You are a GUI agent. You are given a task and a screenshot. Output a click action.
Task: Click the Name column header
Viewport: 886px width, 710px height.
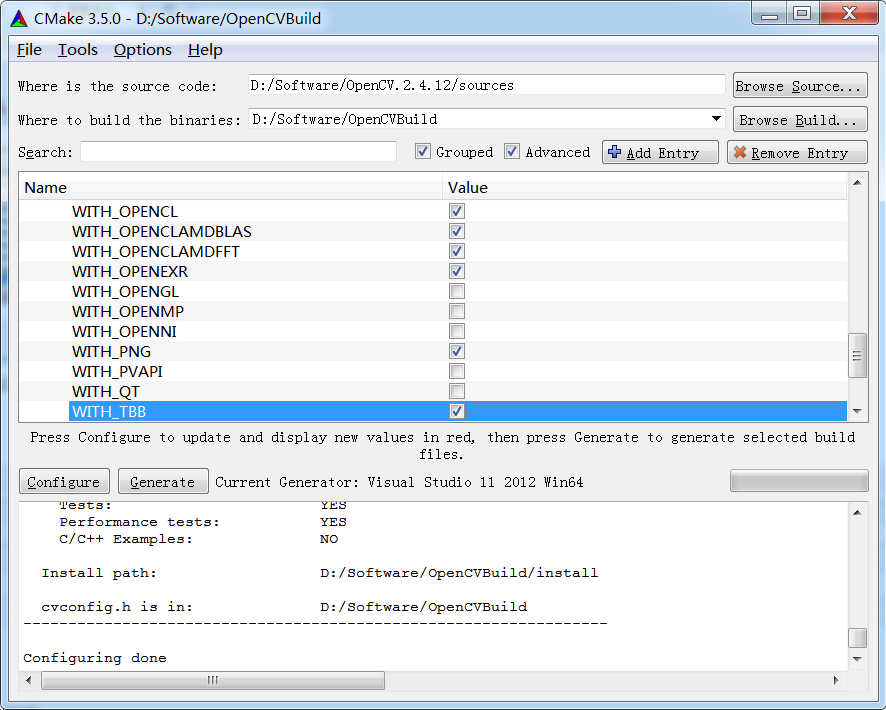click(231, 188)
